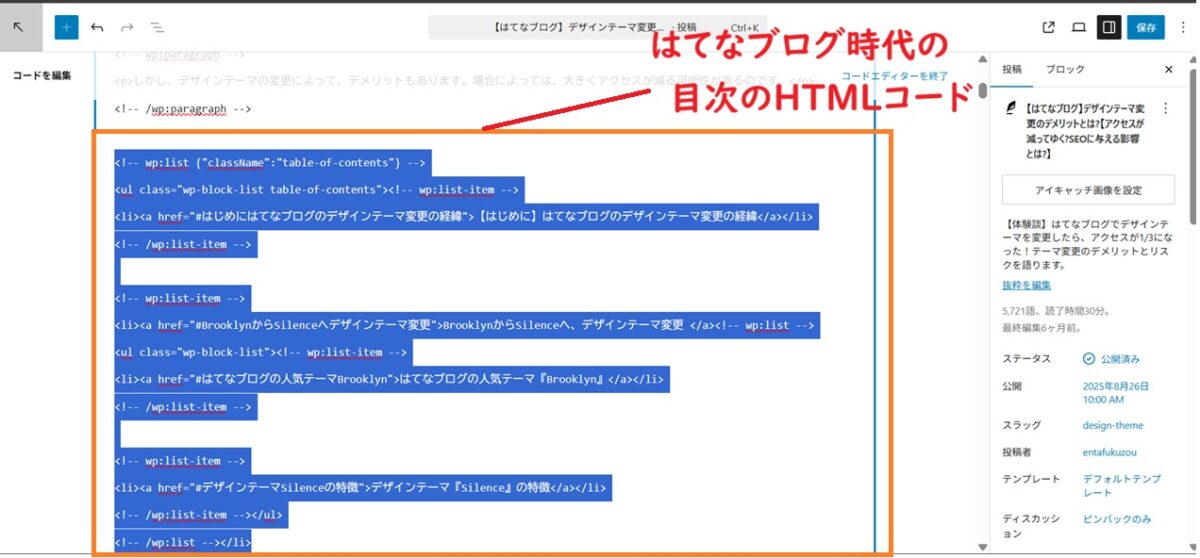The image size is (1200, 558).
Task: Click アイキャッチ画像を設定 button
Action: [1089, 190]
